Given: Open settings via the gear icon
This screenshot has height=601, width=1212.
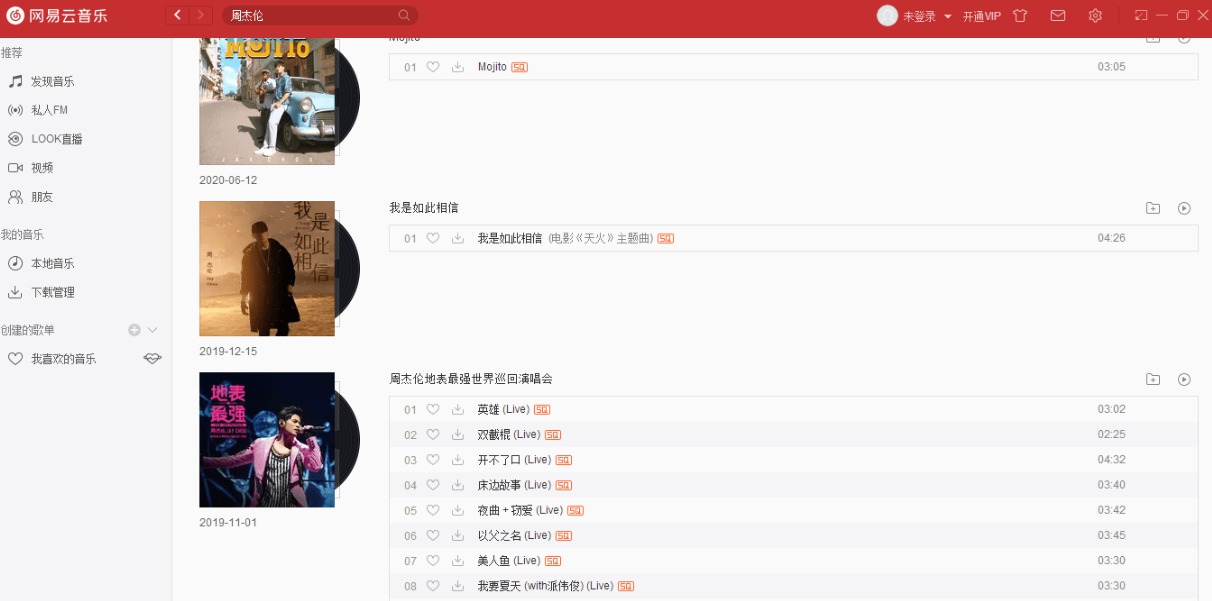Looking at the screenshot, I should [x=1095, y=15].
